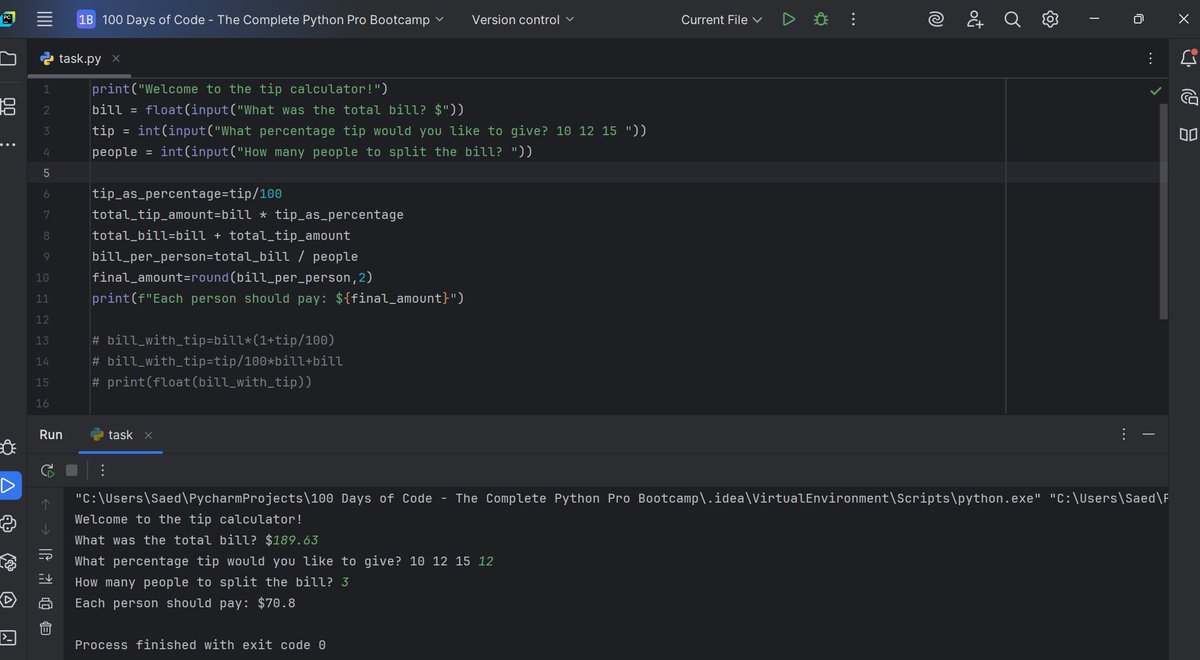Click the entered value '$189.63' in console
Viewport: 1200px width, 660px height.
(x=292, y=540)
